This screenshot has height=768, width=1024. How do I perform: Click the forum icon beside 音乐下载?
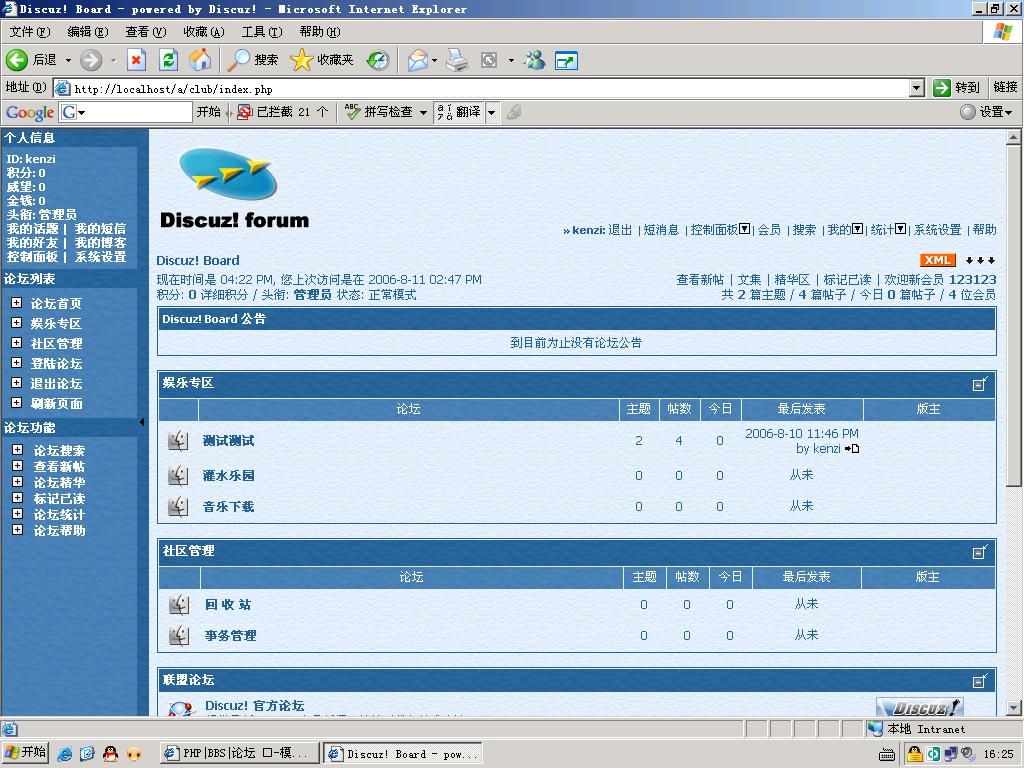[x=178, y=506]
